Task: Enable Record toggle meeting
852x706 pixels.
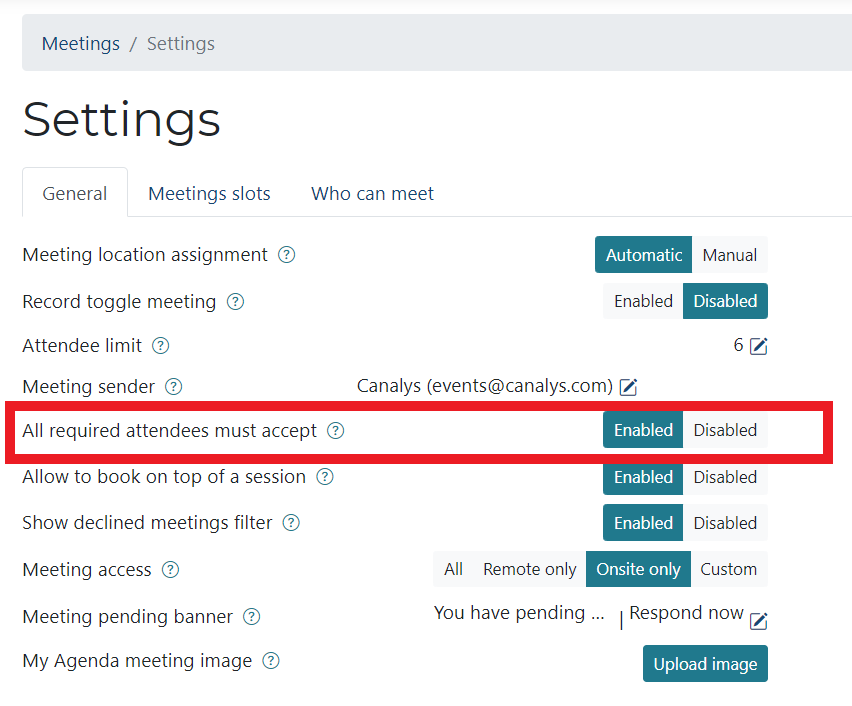Action: 643,301
